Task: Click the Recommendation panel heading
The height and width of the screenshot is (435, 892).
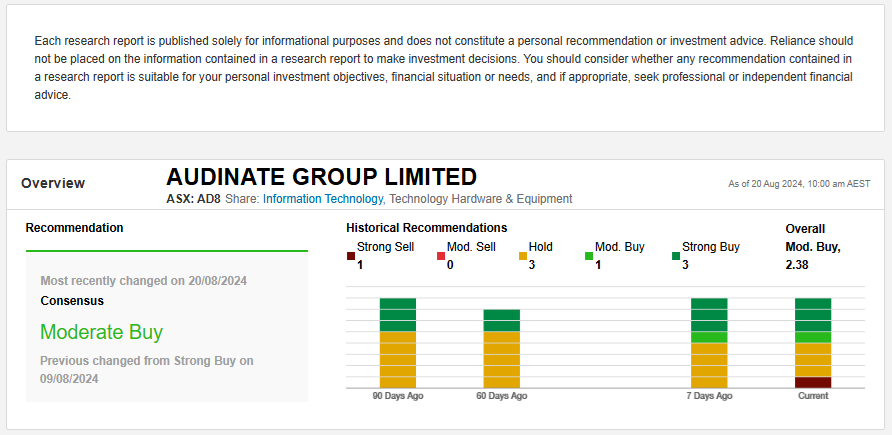Action: pyautogui.click(x=75, y=228)
